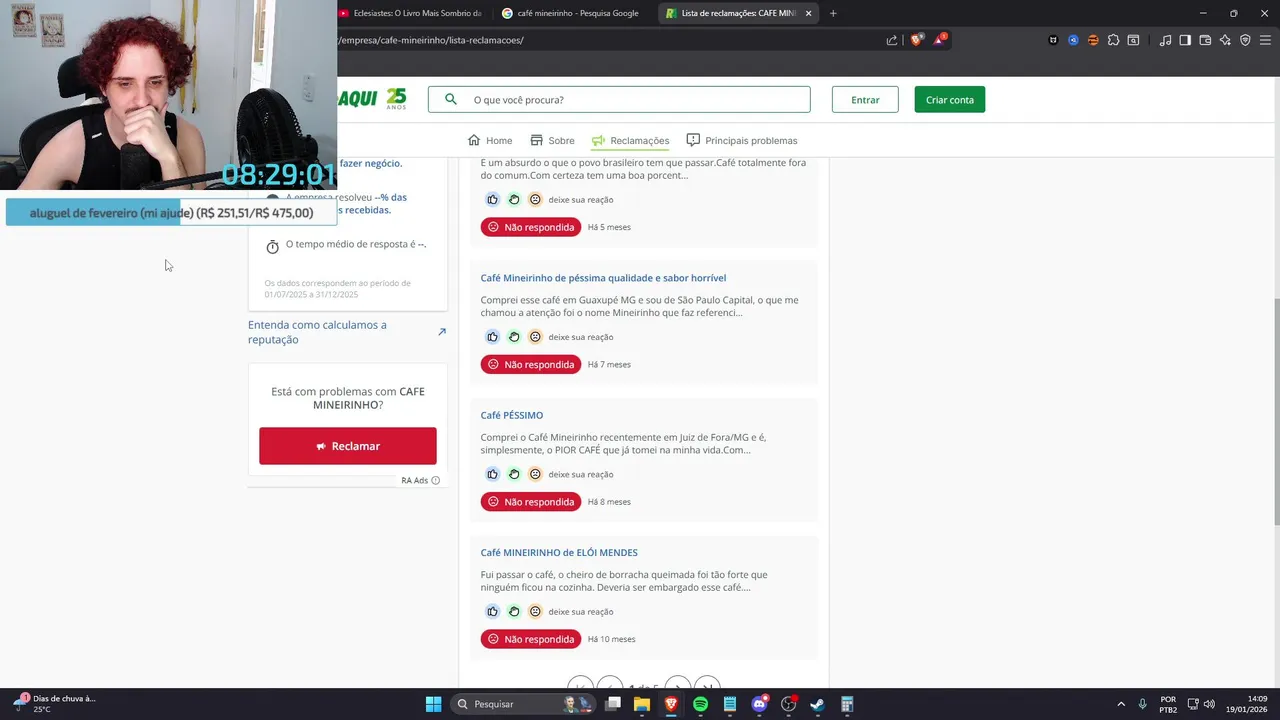Open the browser hamburger main menu

pos(1265,40)
